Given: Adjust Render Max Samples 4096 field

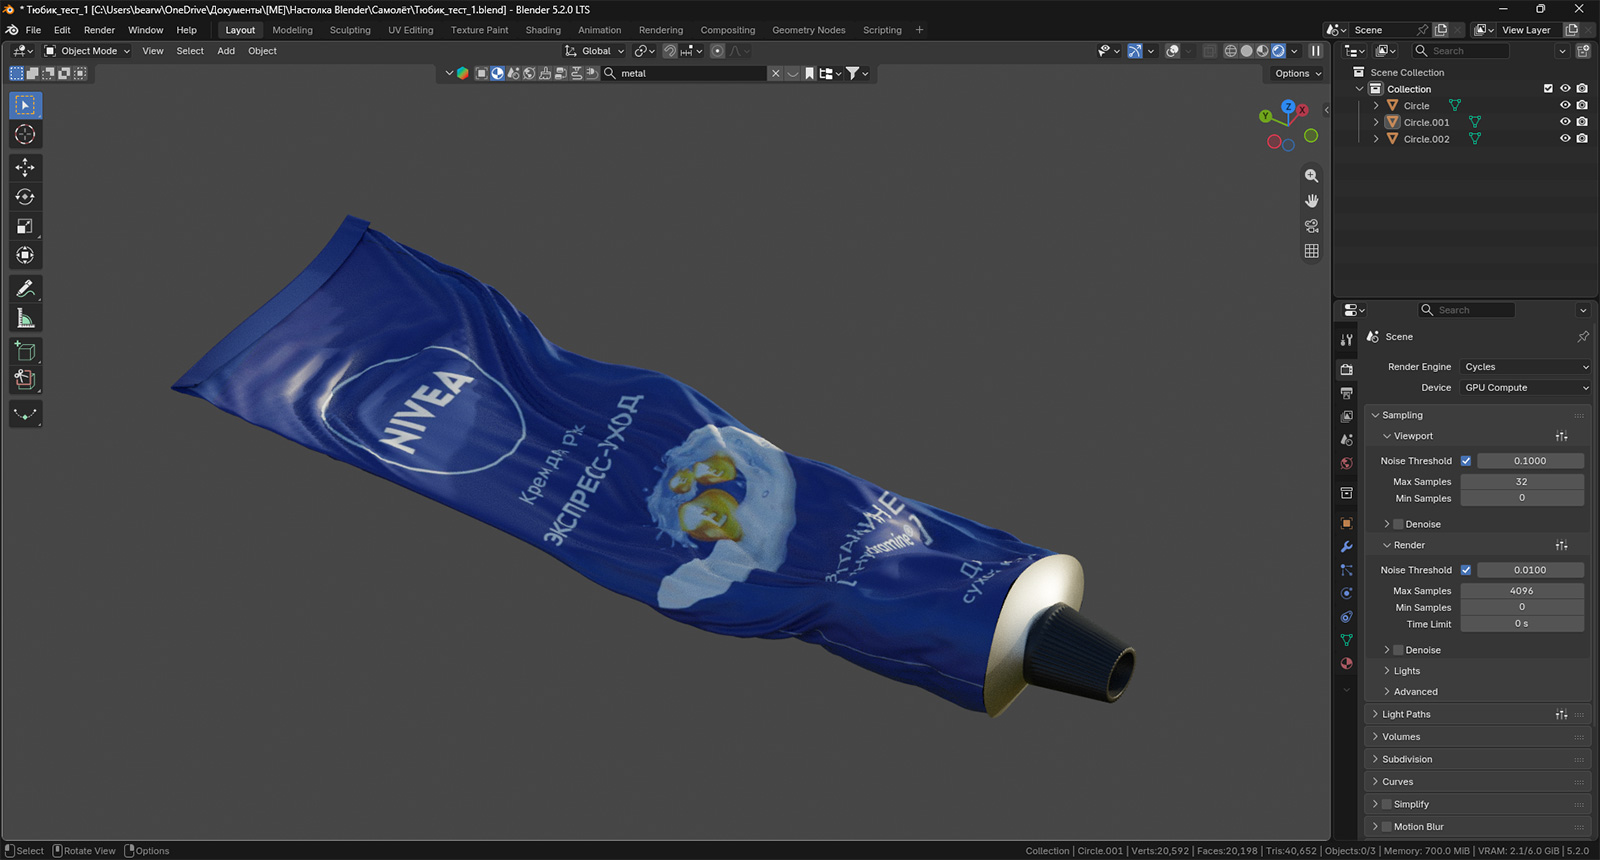Looking at the screenshot, I should click(1522, 591).
